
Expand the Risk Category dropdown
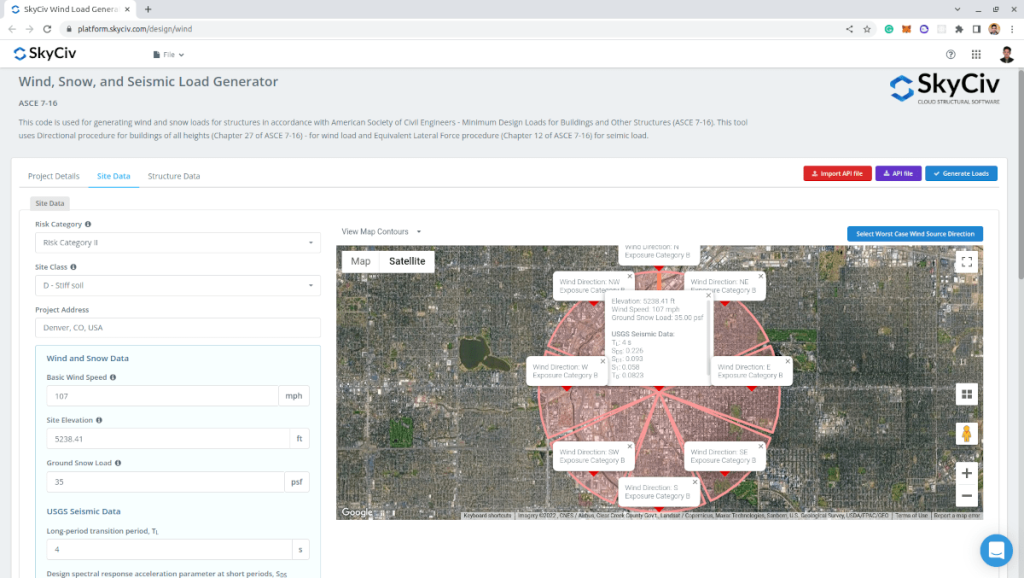point(178,242)
